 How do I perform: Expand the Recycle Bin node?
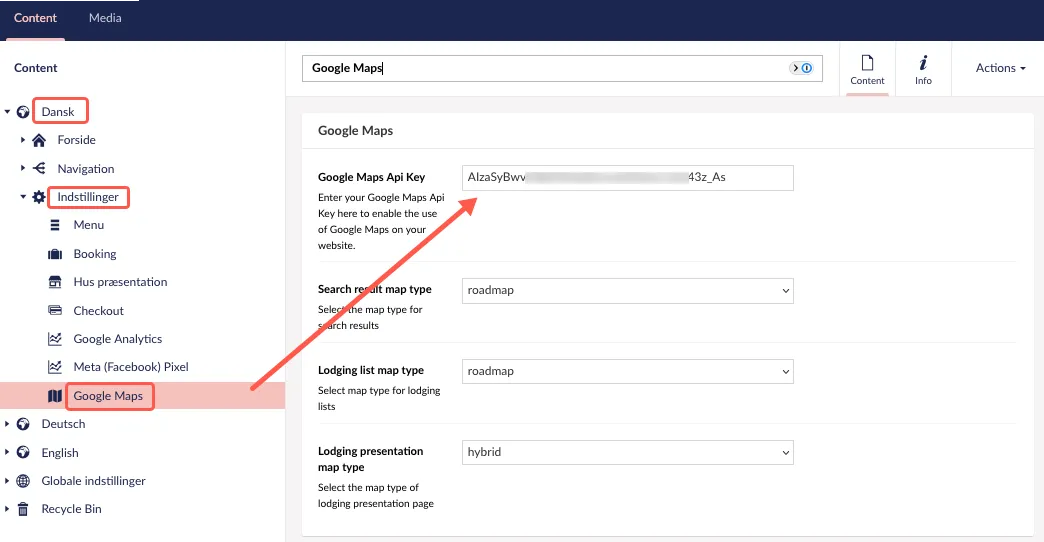(x=7, y=509)
